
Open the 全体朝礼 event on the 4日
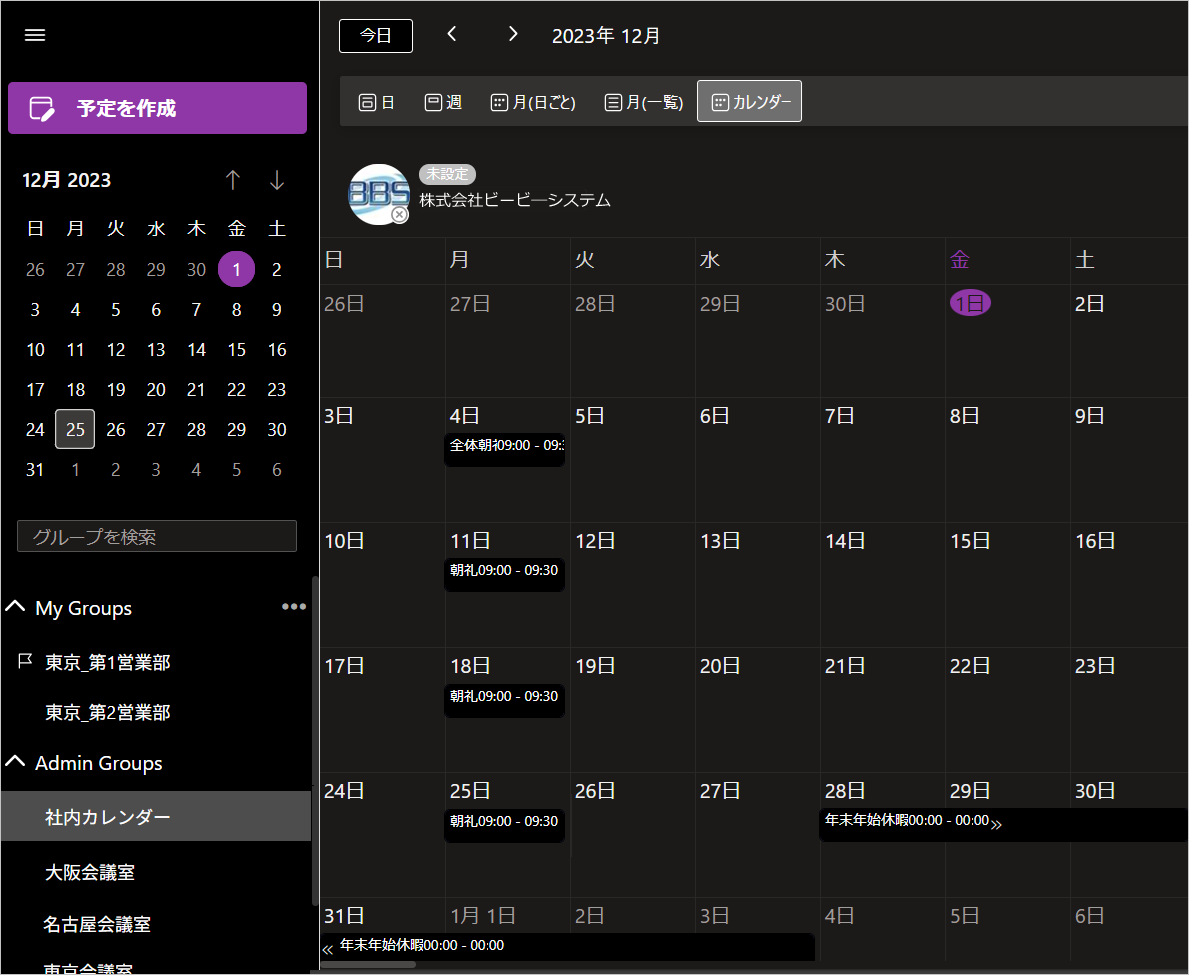[505, 449]
